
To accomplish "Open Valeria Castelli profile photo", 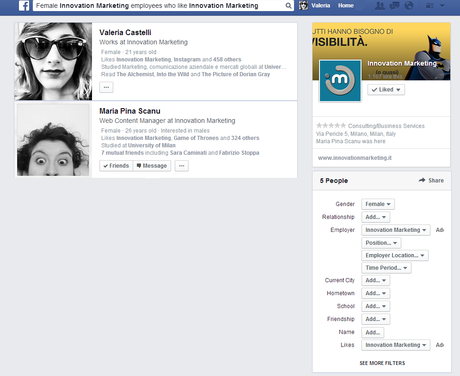I will point(53,61).
